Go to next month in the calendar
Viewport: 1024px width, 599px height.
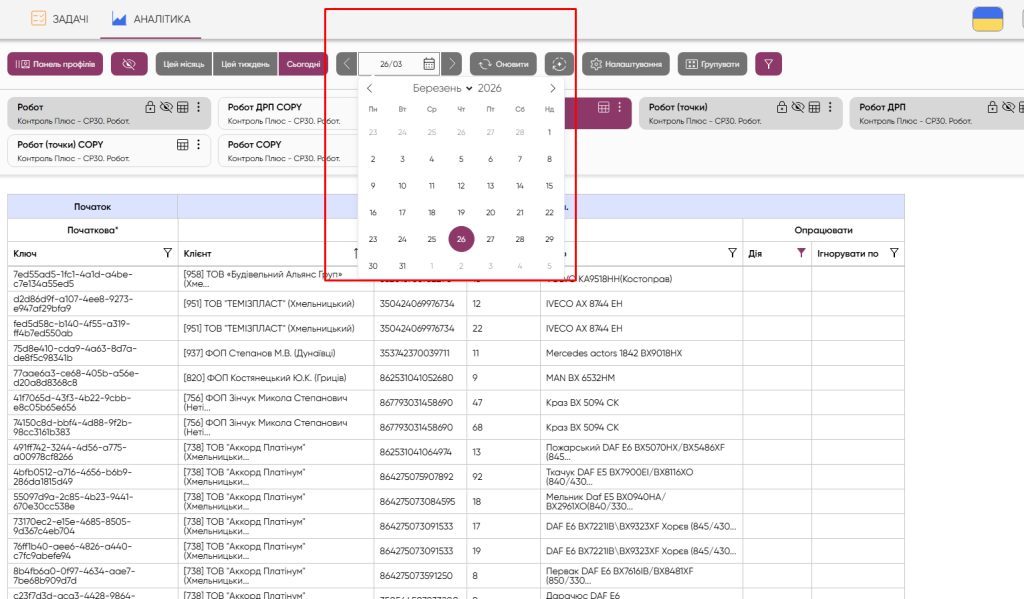click(552, 88)
